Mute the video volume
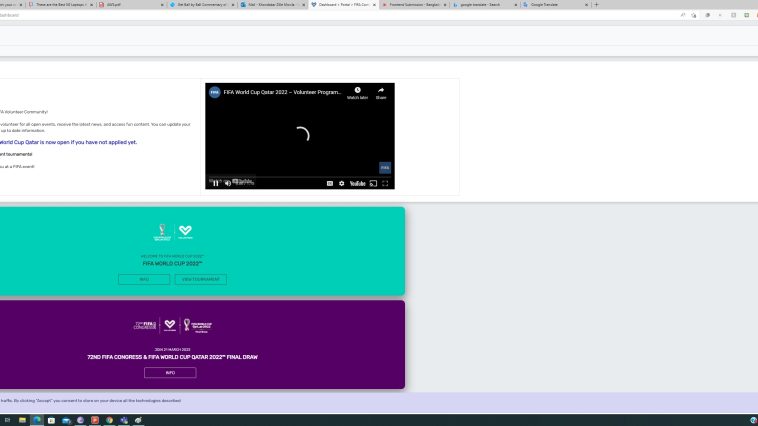758x426 pixels. 227,183
